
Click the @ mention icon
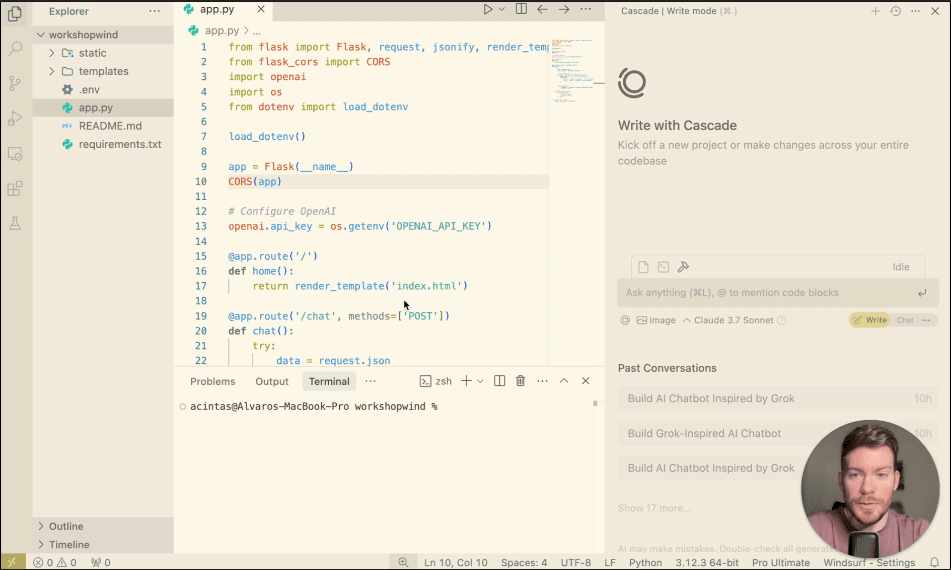(x=625, y=320)
